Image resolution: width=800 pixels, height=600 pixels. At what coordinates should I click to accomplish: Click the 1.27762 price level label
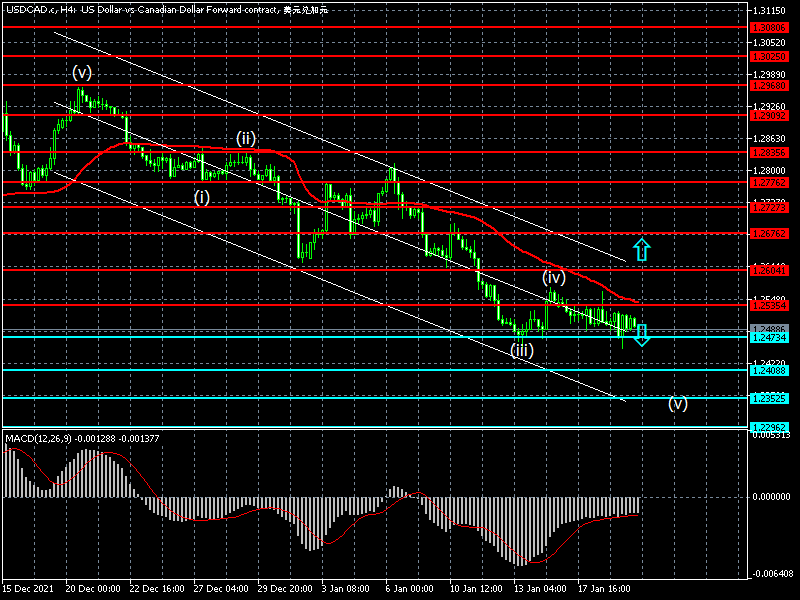point(769,183)
